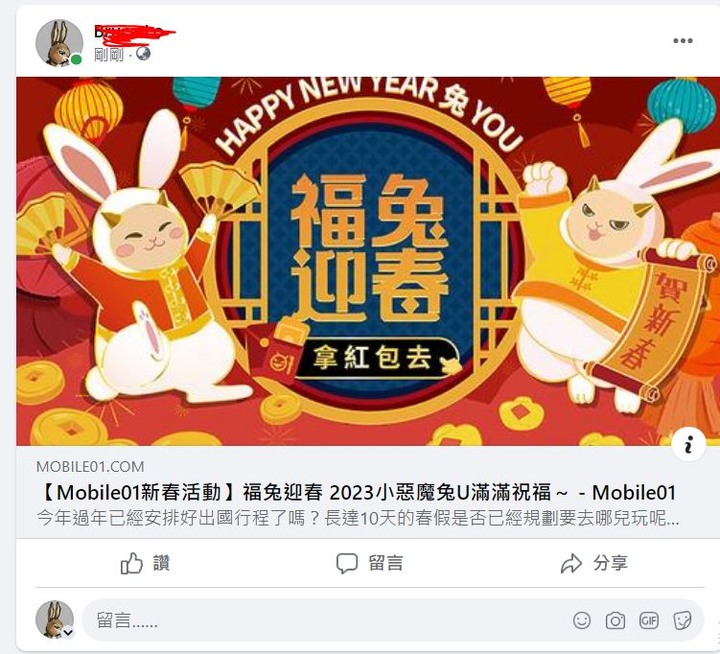This screenshot has height=654, width=720.
Task: Open the 福兔迎春 banner image preview
Action: click(x=368, y=261)
